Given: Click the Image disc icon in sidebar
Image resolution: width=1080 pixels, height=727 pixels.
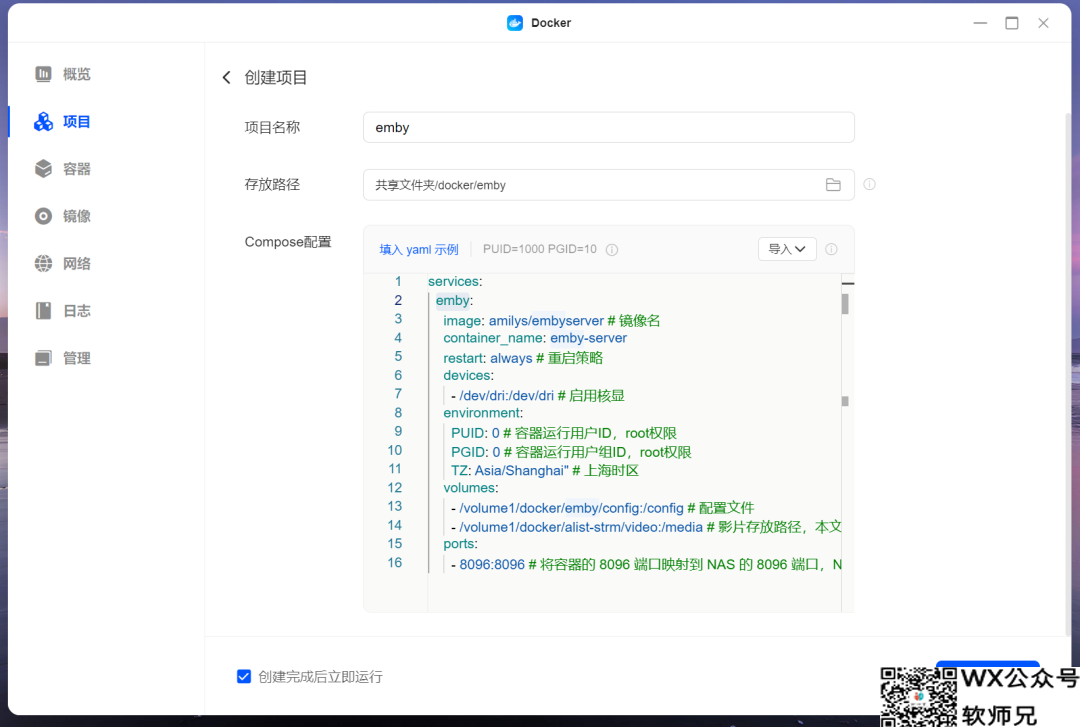Looking at the screenshot, I should (43, 216).
